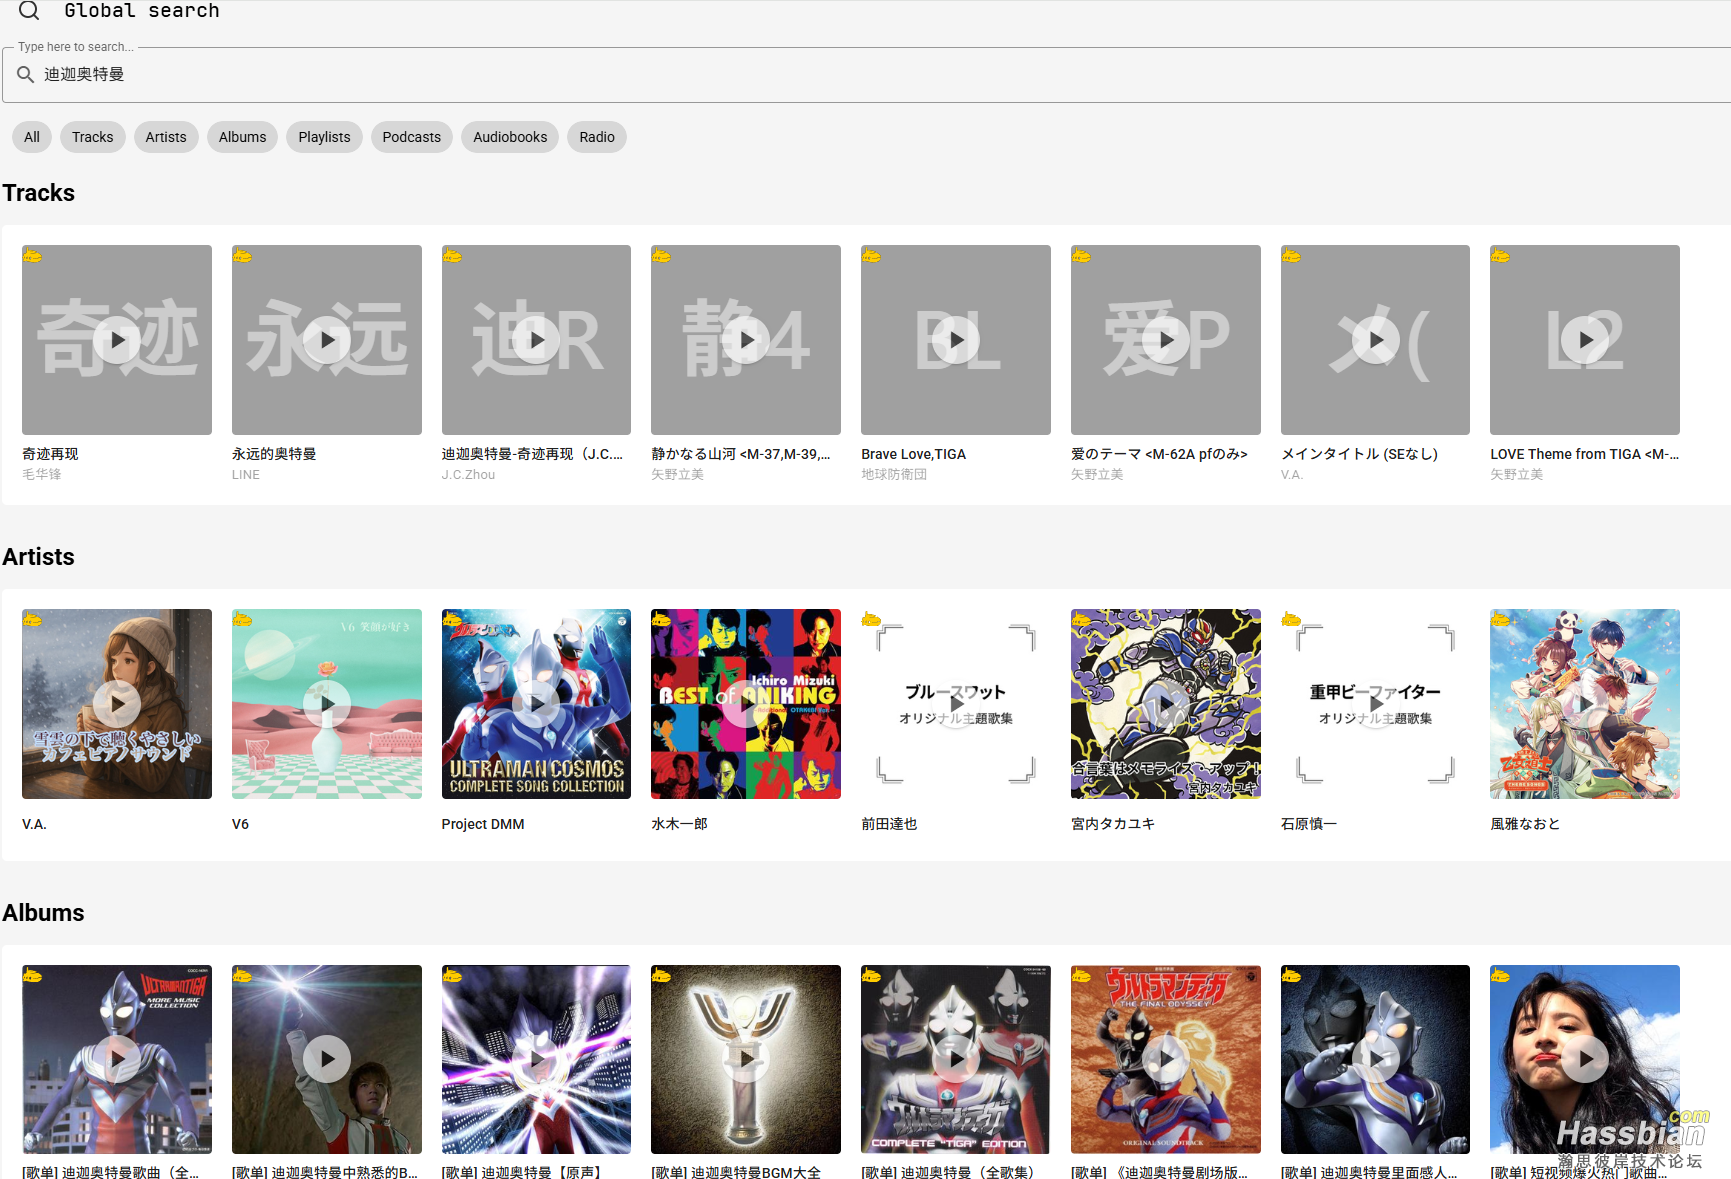This screenshot has width=1731, height=1179.
Task: Play the track 奇迹再现
Action: tap(117, 340)
